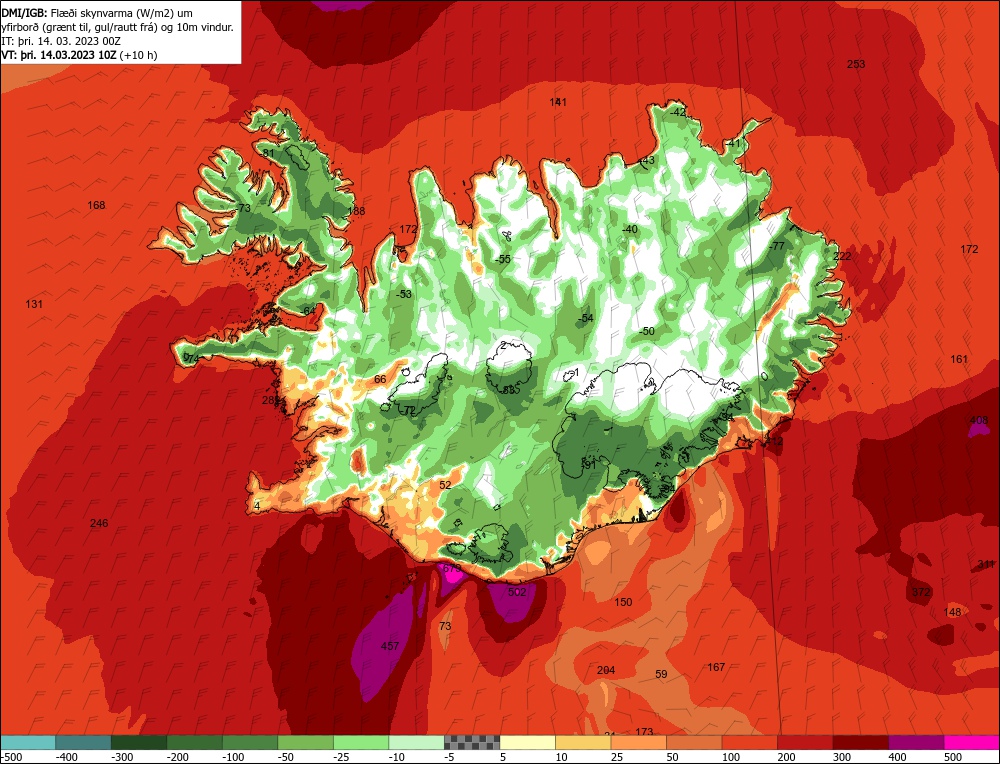Click the value '502' in the purple area off the south coast
Image resolution: width=1000 pixels, height=764 pixels.
pyautogui.click(x=517, y=592)
